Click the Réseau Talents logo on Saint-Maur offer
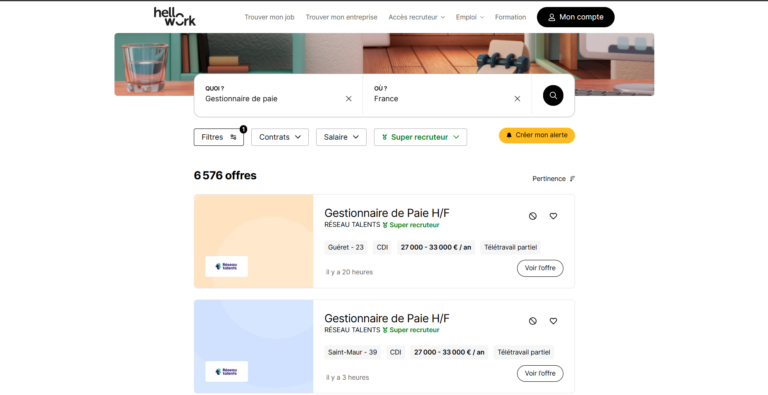768x395 pixels. pos(226,371)
